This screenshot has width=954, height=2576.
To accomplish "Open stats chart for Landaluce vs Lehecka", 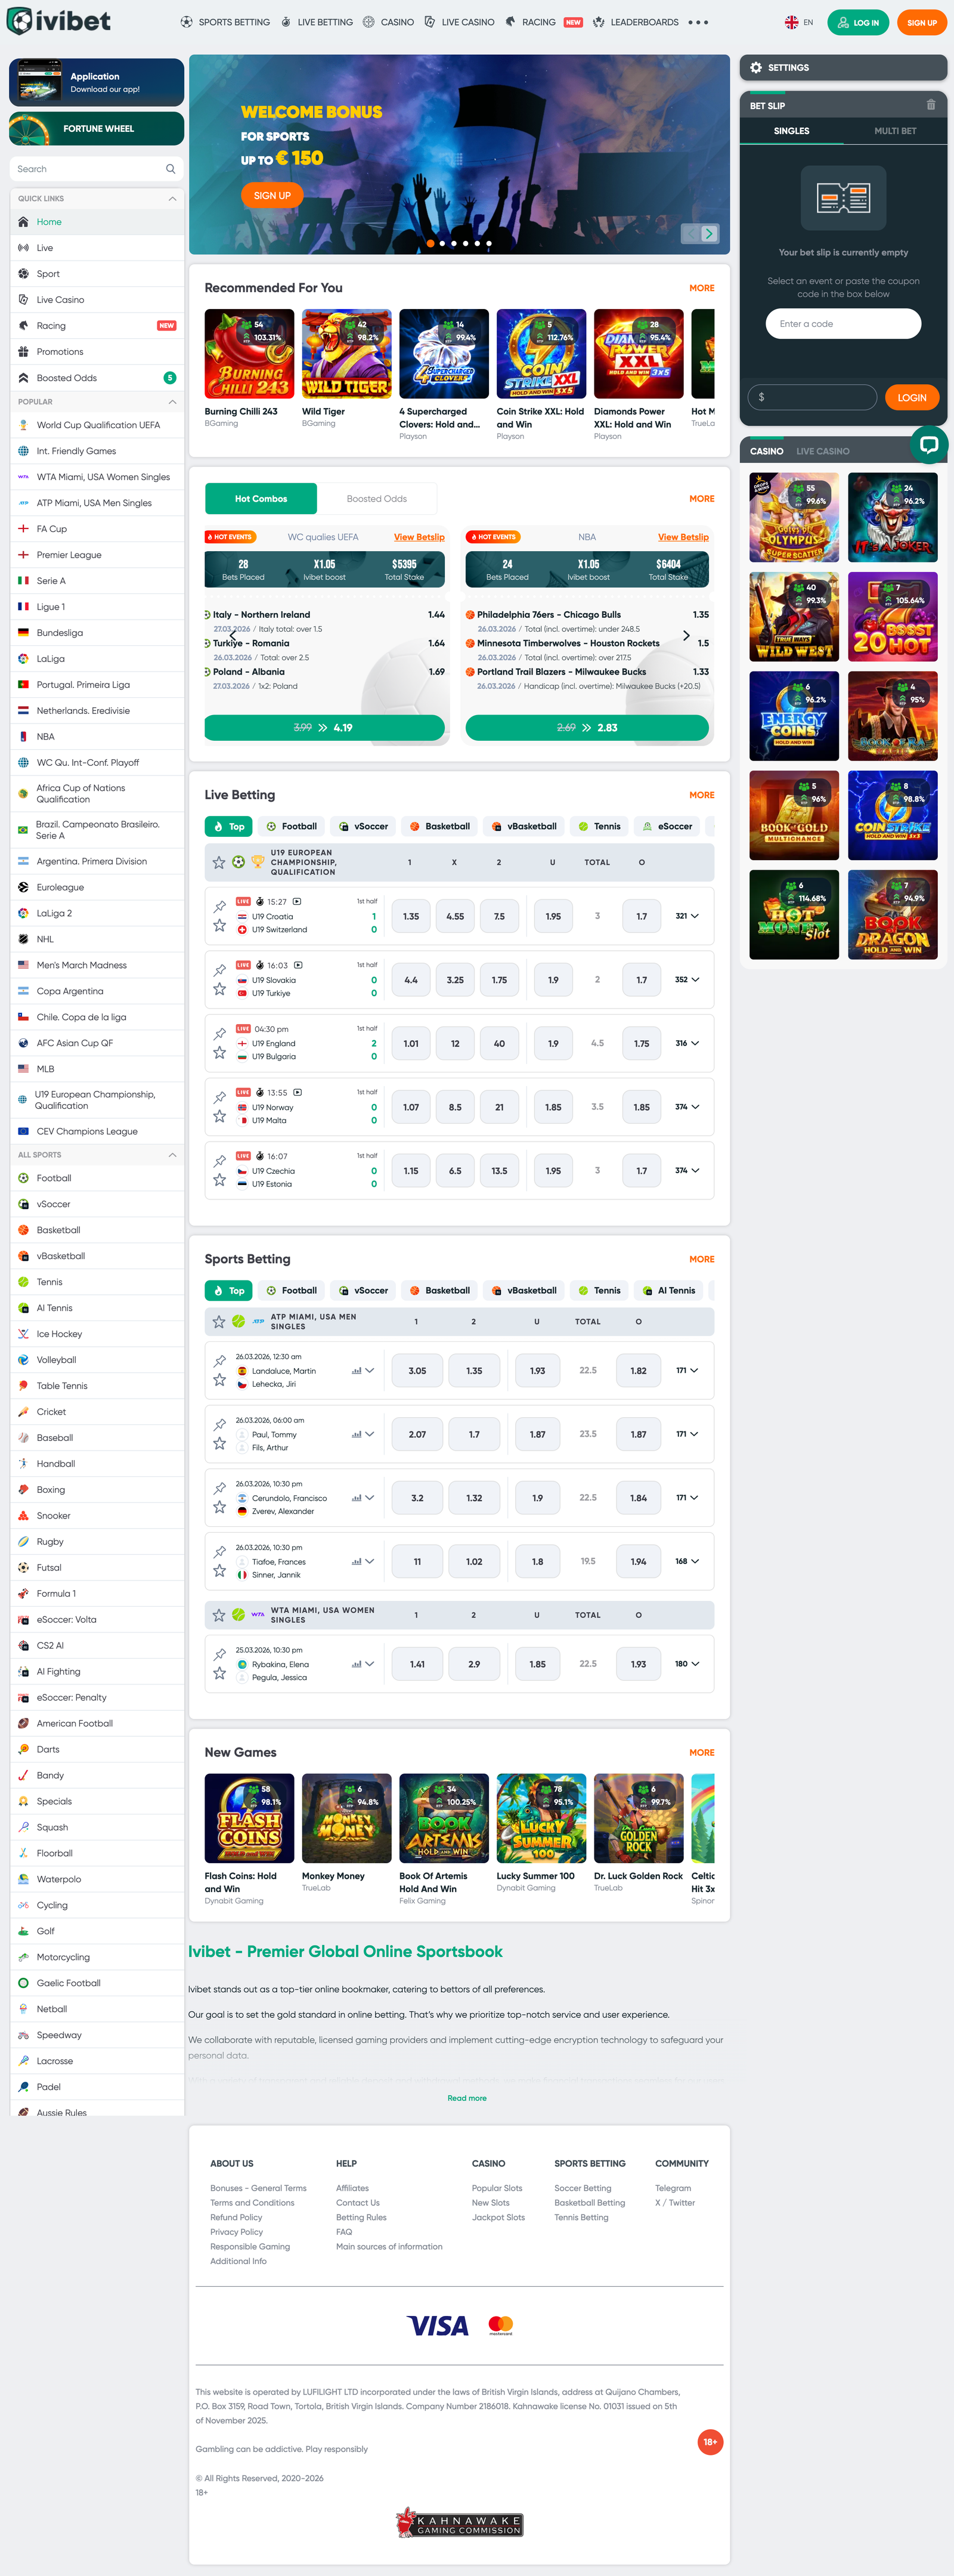I will 356,1371.
